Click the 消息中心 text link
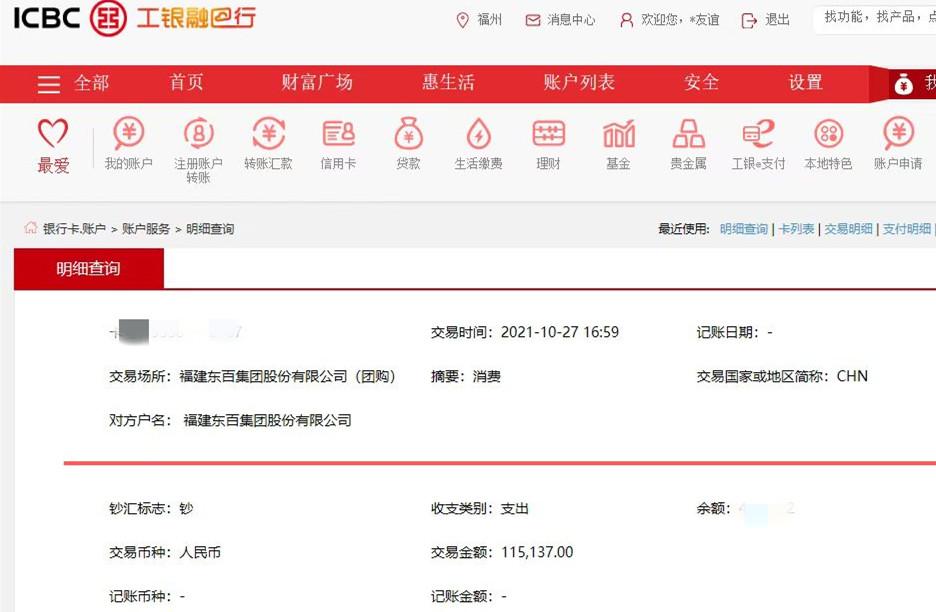936x612 pixels. [x=571, y=20]
